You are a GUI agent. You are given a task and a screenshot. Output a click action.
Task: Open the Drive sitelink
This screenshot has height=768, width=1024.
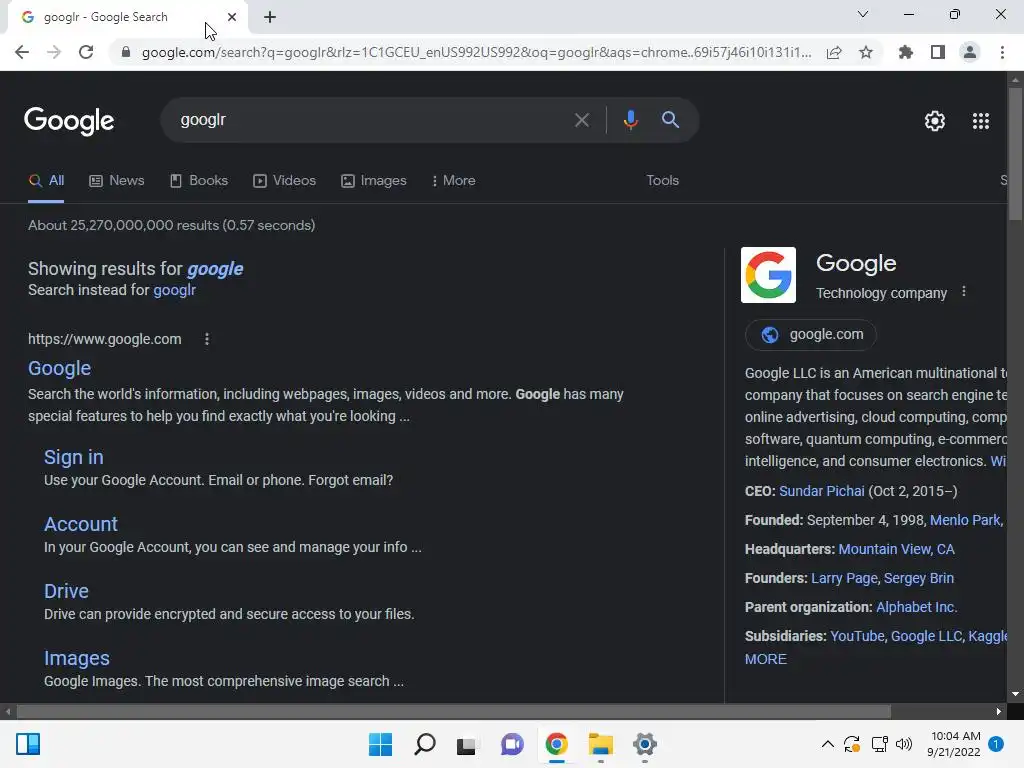66,591
